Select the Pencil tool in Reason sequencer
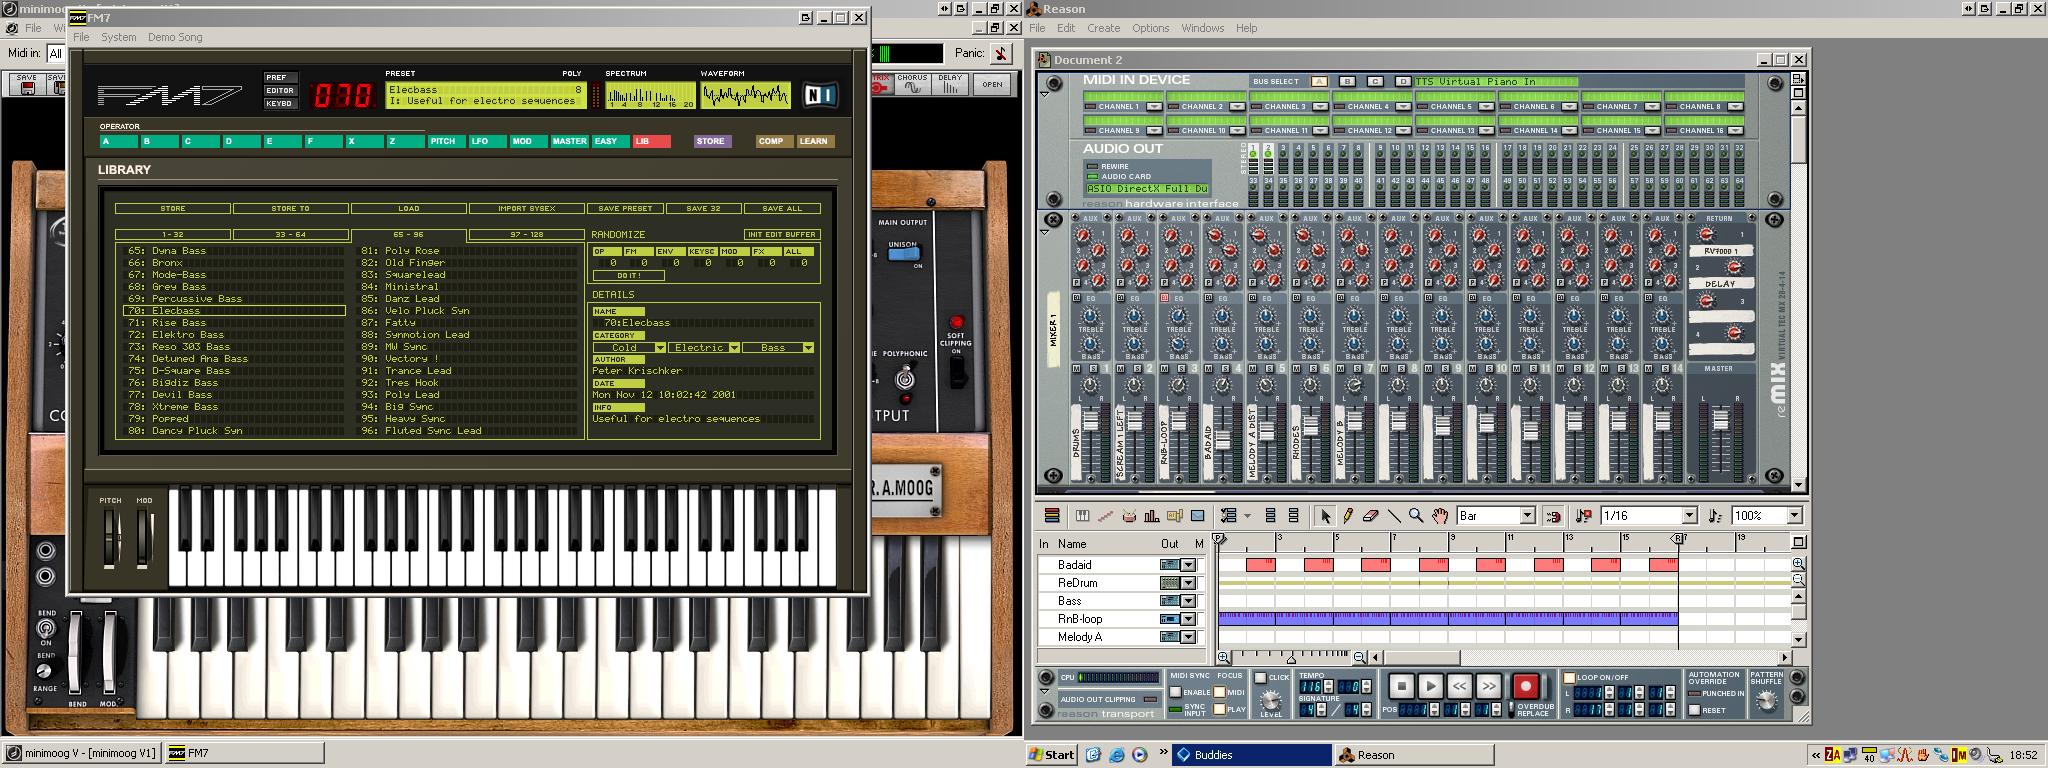This screenshot has height=768, width=2048. point(1348,516)
